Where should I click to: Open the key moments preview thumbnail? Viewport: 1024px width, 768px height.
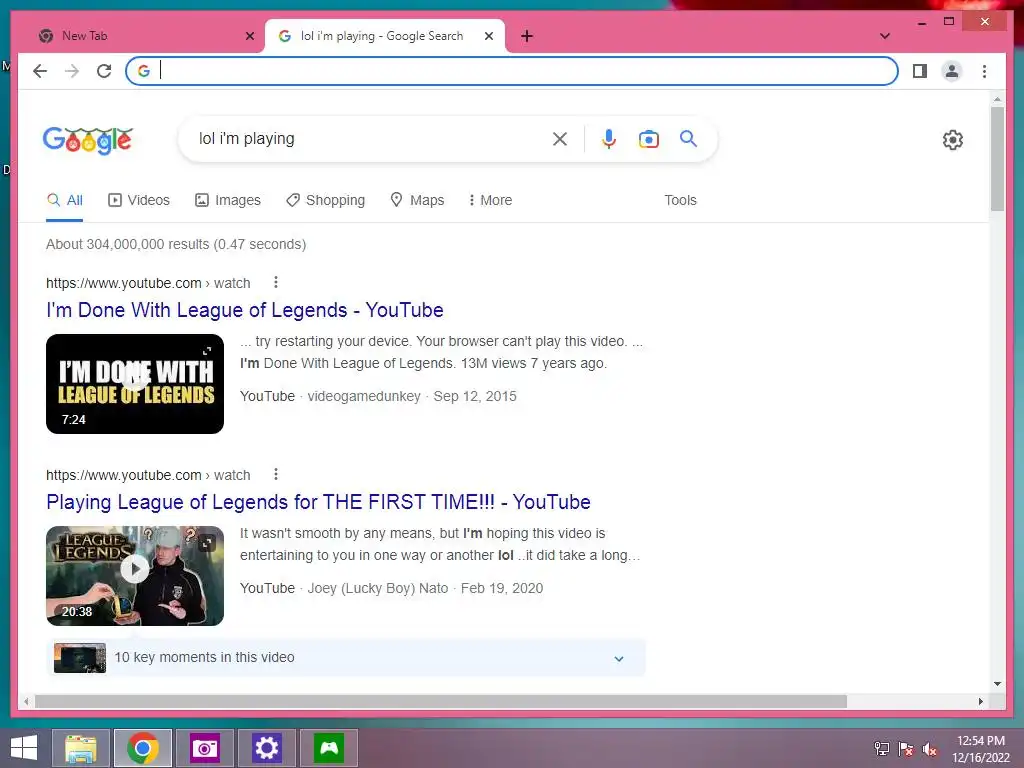click(x=80, y=658)
